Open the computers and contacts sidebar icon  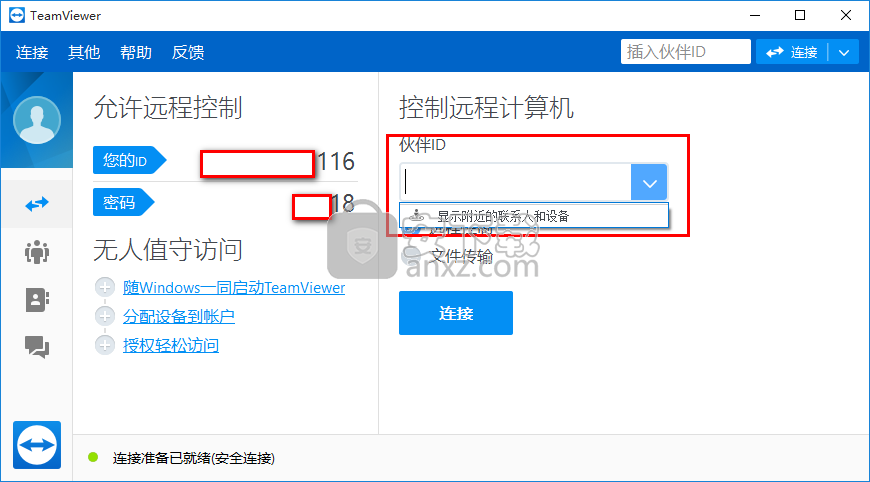37,300
